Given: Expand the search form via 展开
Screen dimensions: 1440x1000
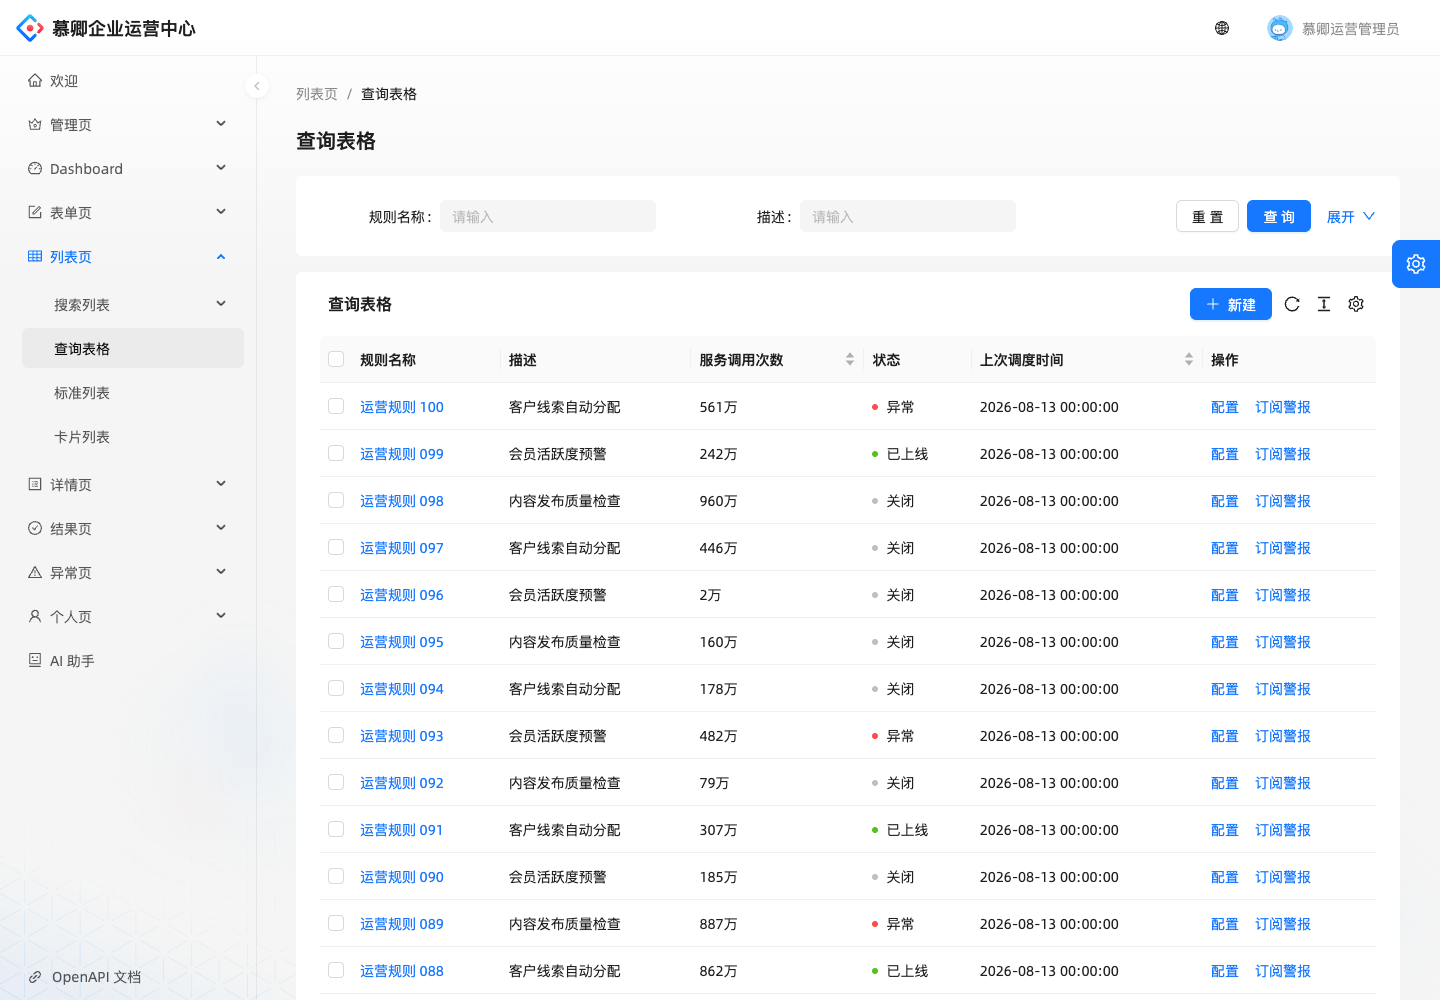Looking at the screenshot, I should (1351, 217).
